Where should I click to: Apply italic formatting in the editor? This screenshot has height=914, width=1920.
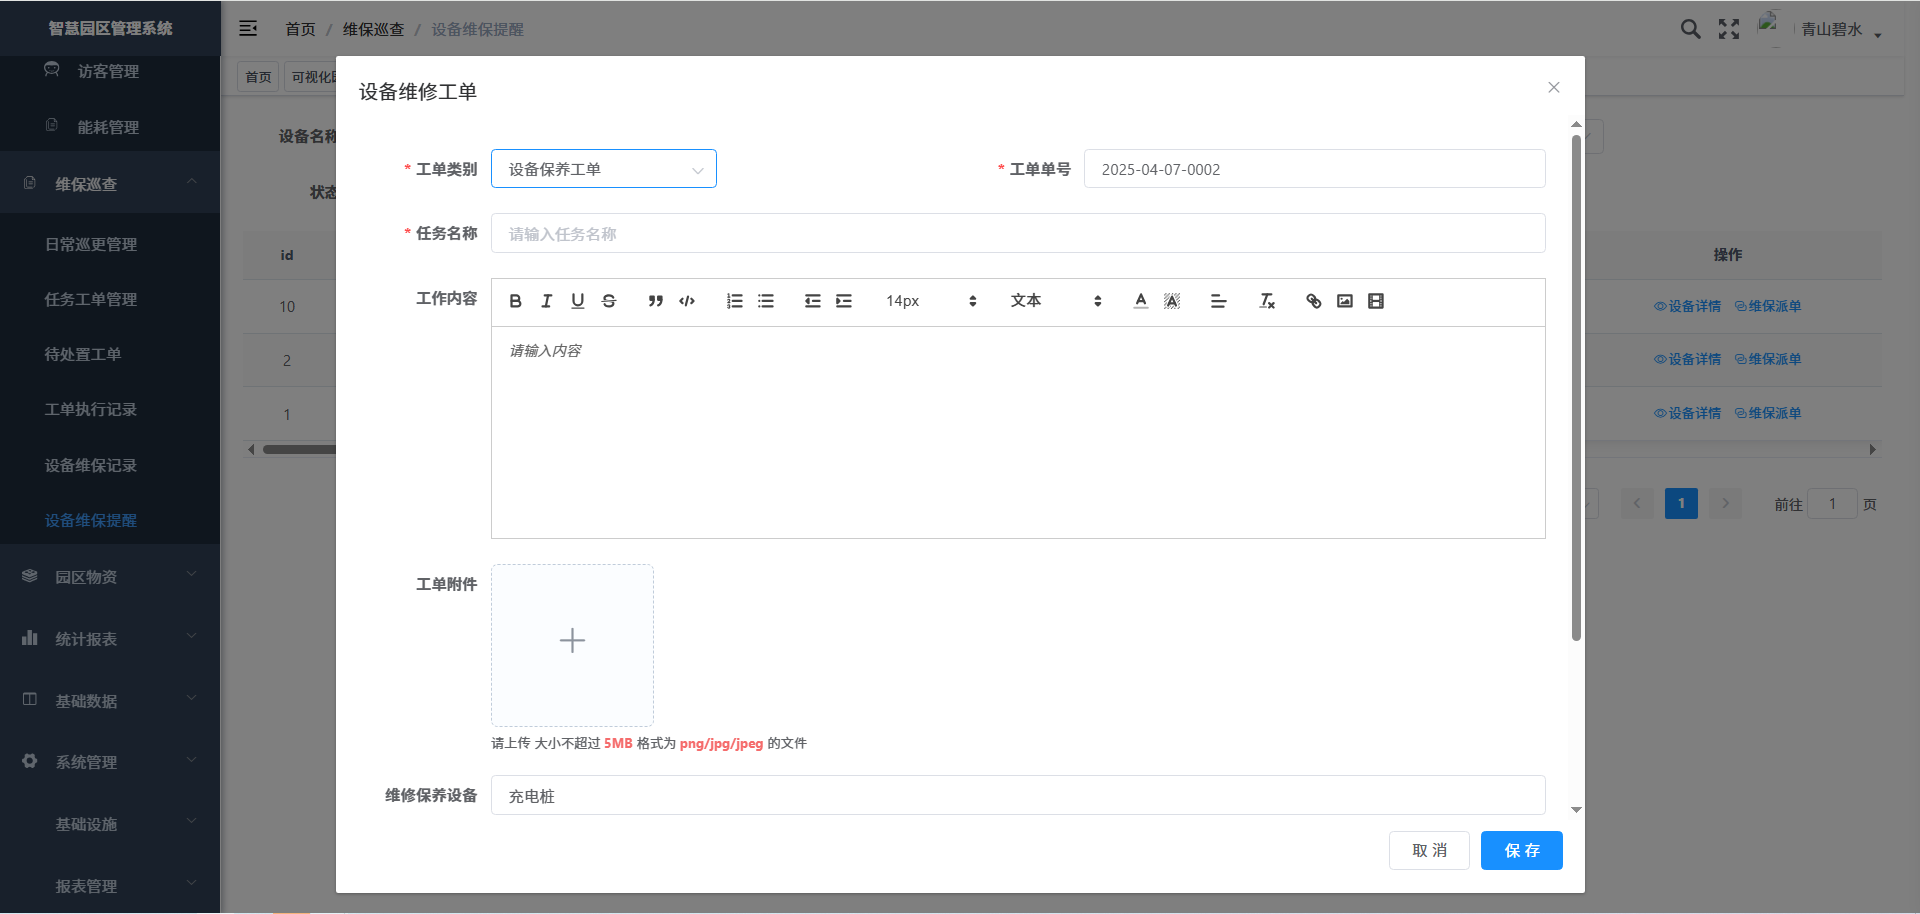pyautogui.click(x=546, y=301)
